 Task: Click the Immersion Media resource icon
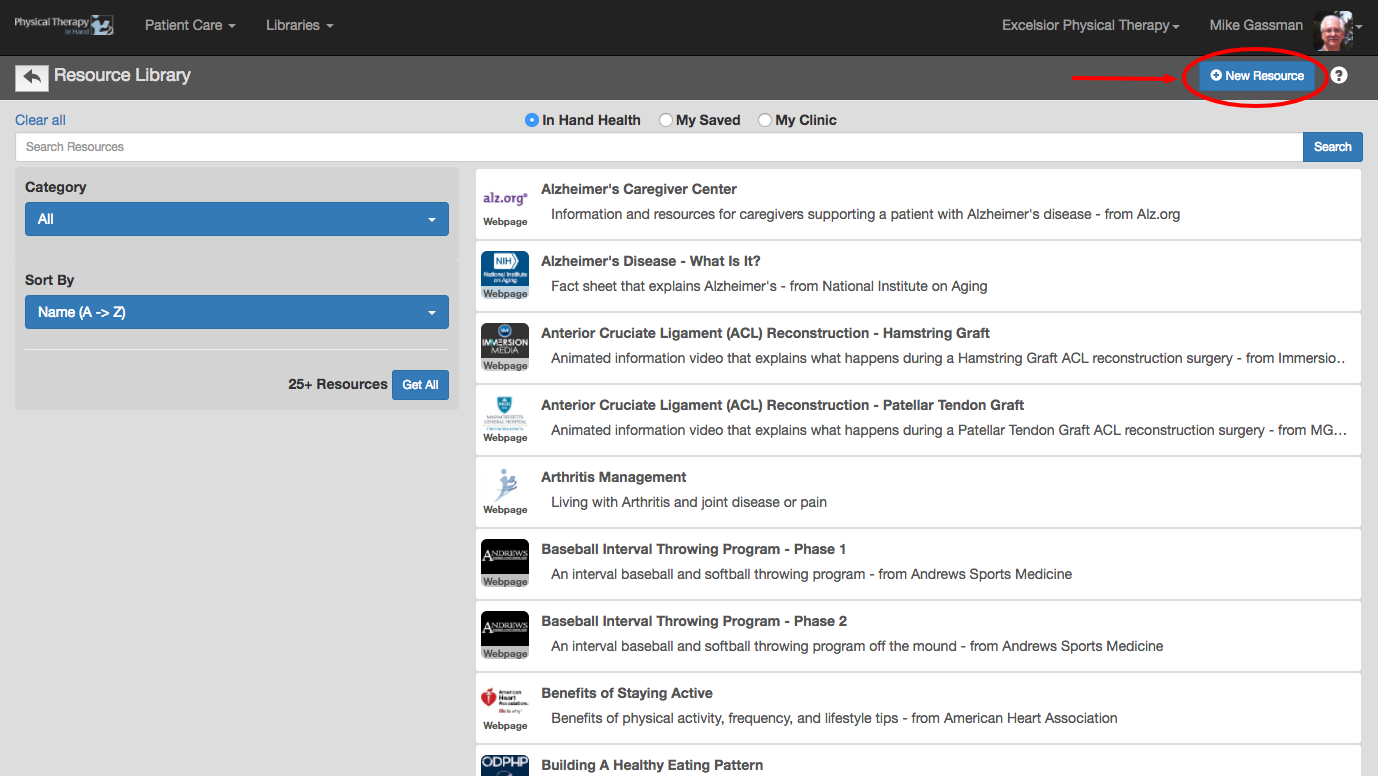coord(505,348)
